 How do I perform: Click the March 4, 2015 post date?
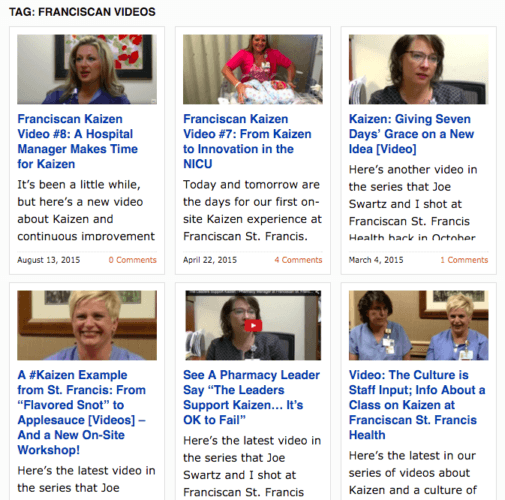pyautogui.click(x=376, y=260)
